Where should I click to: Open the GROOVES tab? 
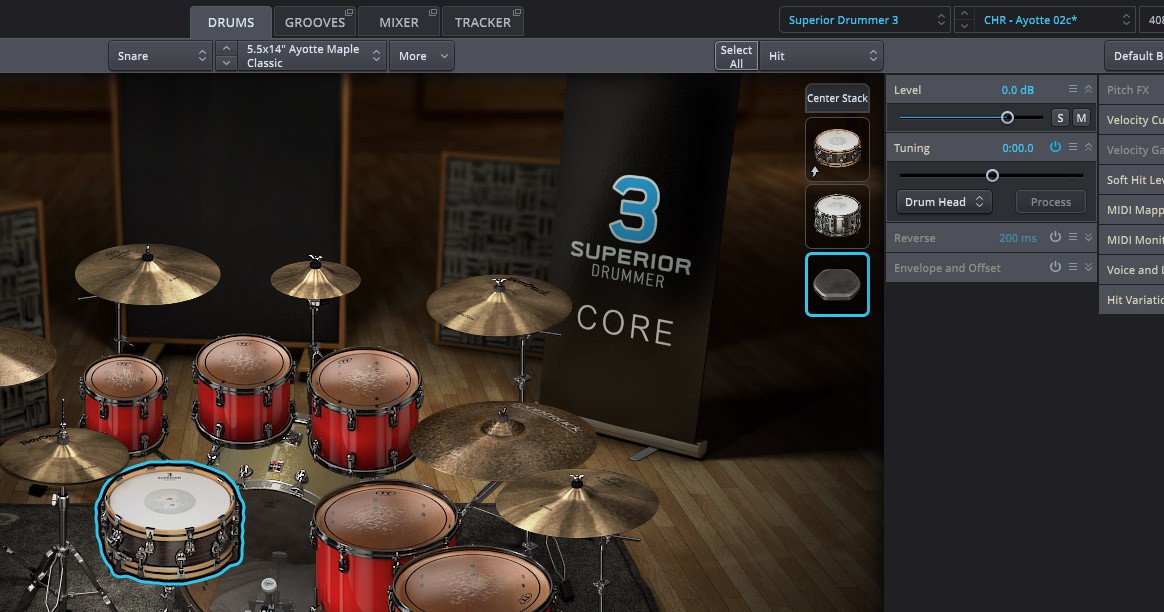(x=315, y=22)
